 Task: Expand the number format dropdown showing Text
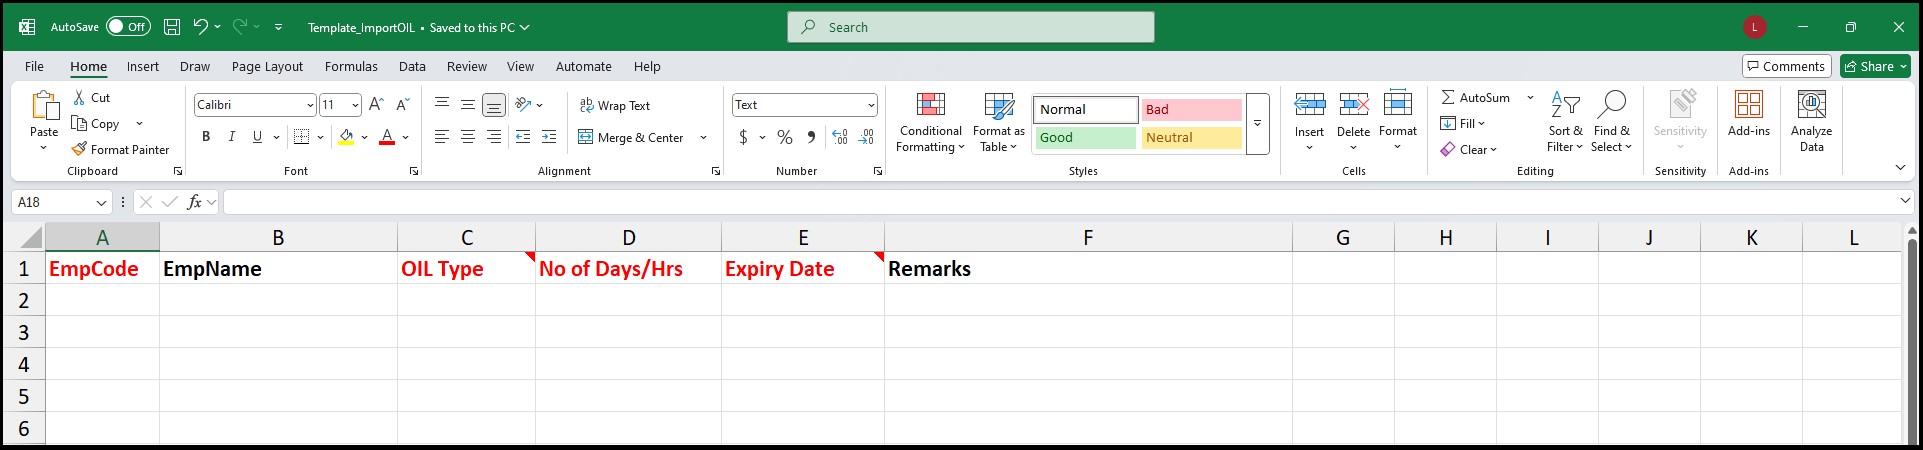(871, 105)
